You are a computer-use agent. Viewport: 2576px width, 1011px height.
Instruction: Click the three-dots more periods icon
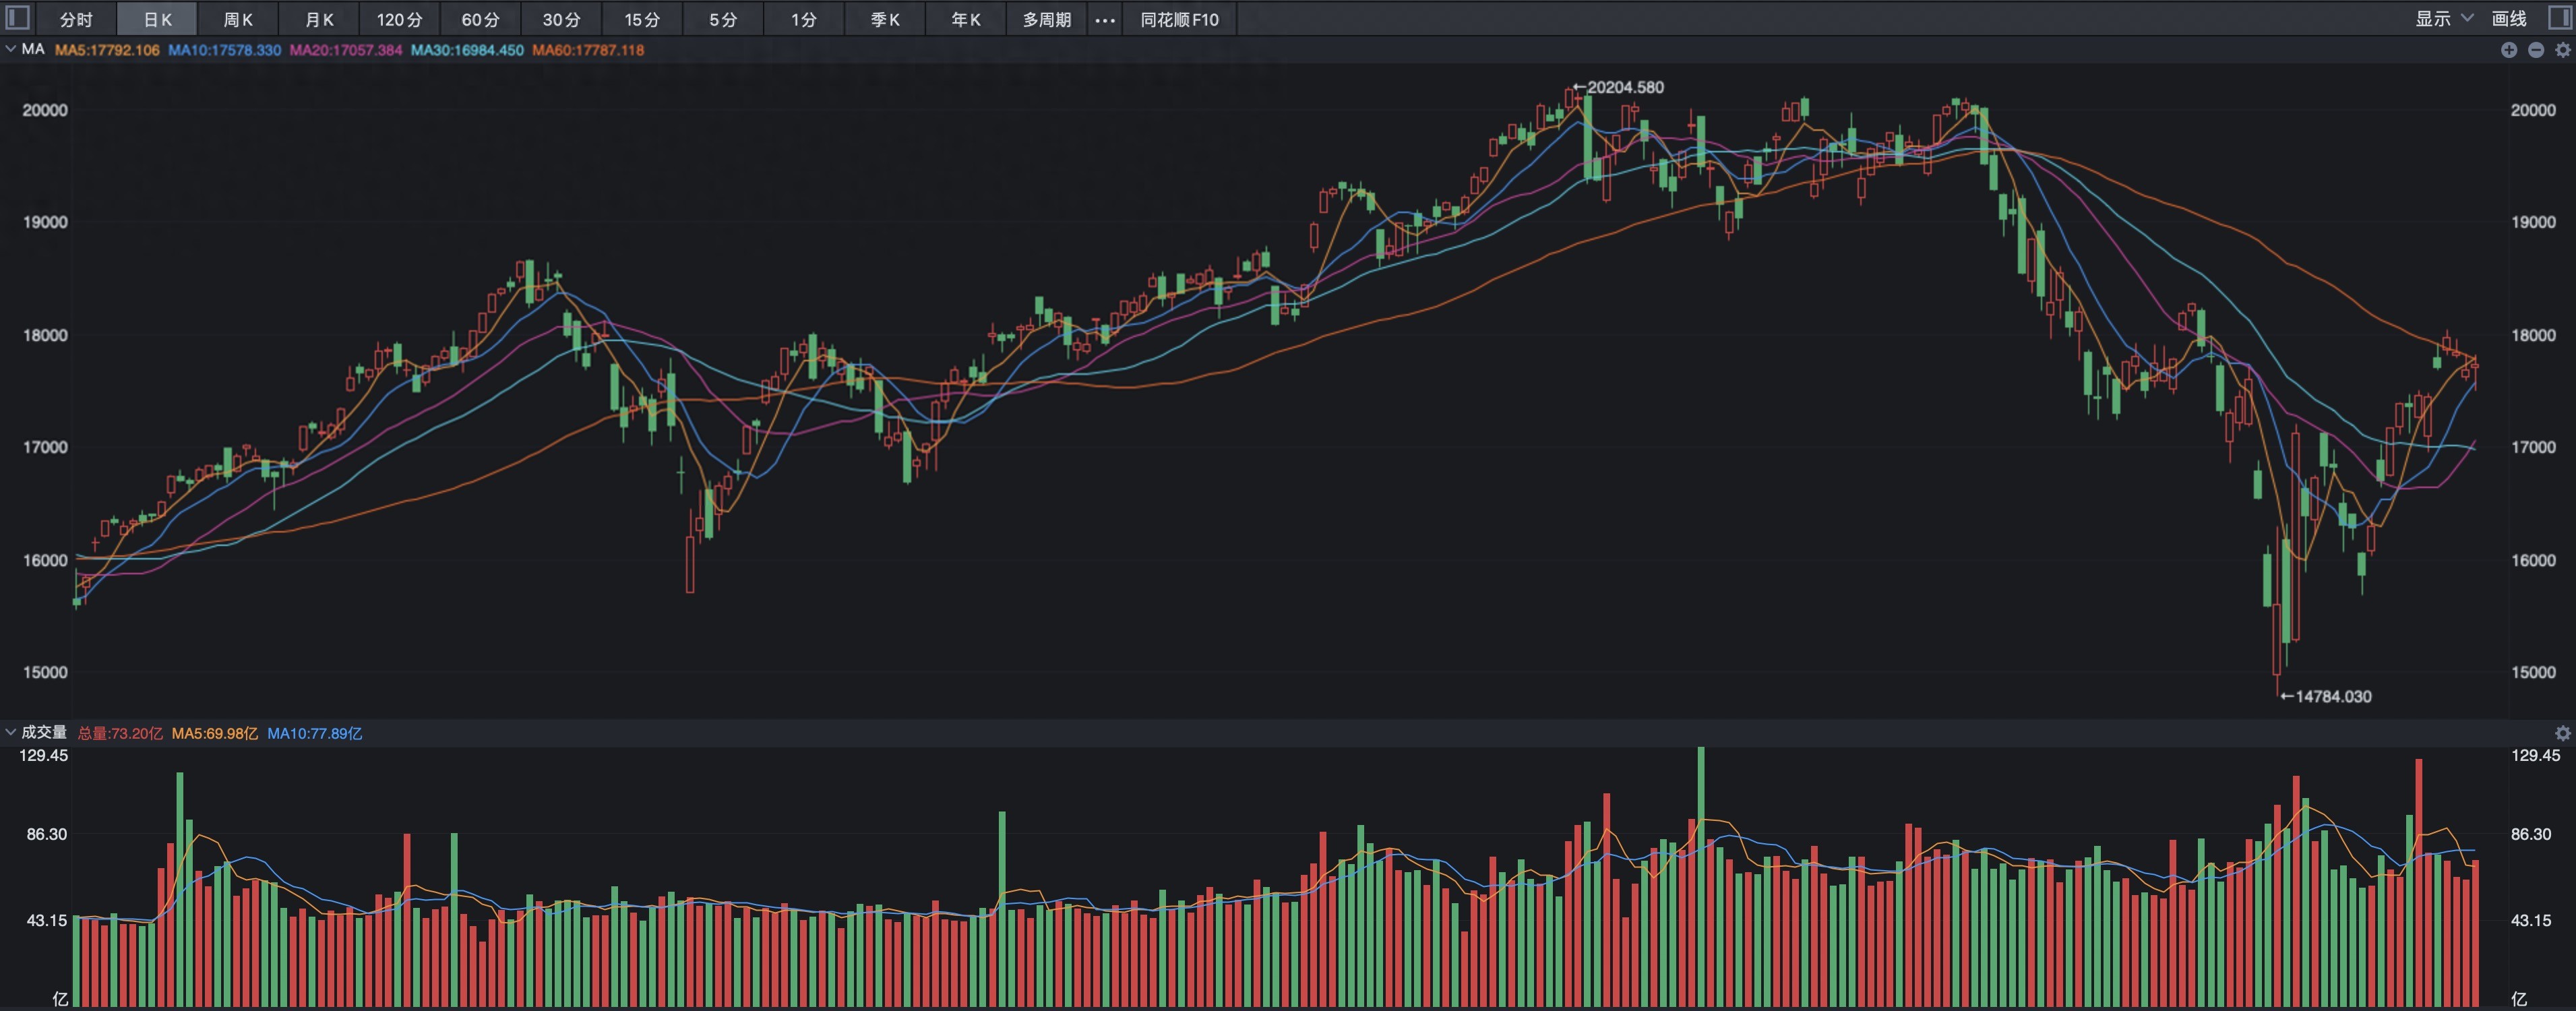pyautogui.click(x=1105, y=20)
